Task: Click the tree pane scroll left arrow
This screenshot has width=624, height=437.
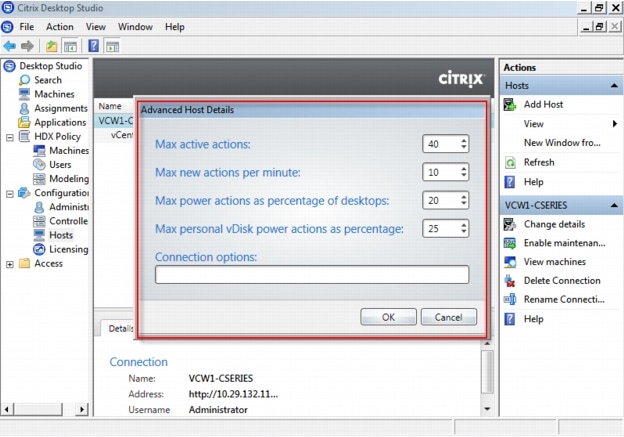Action: (x=7, y=409)
